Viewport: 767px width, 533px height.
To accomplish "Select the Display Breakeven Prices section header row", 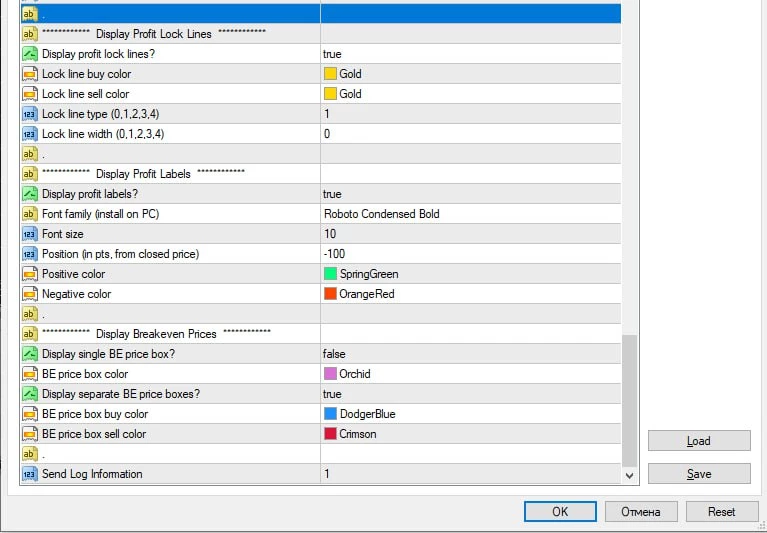I will click(x=168, y=334).
